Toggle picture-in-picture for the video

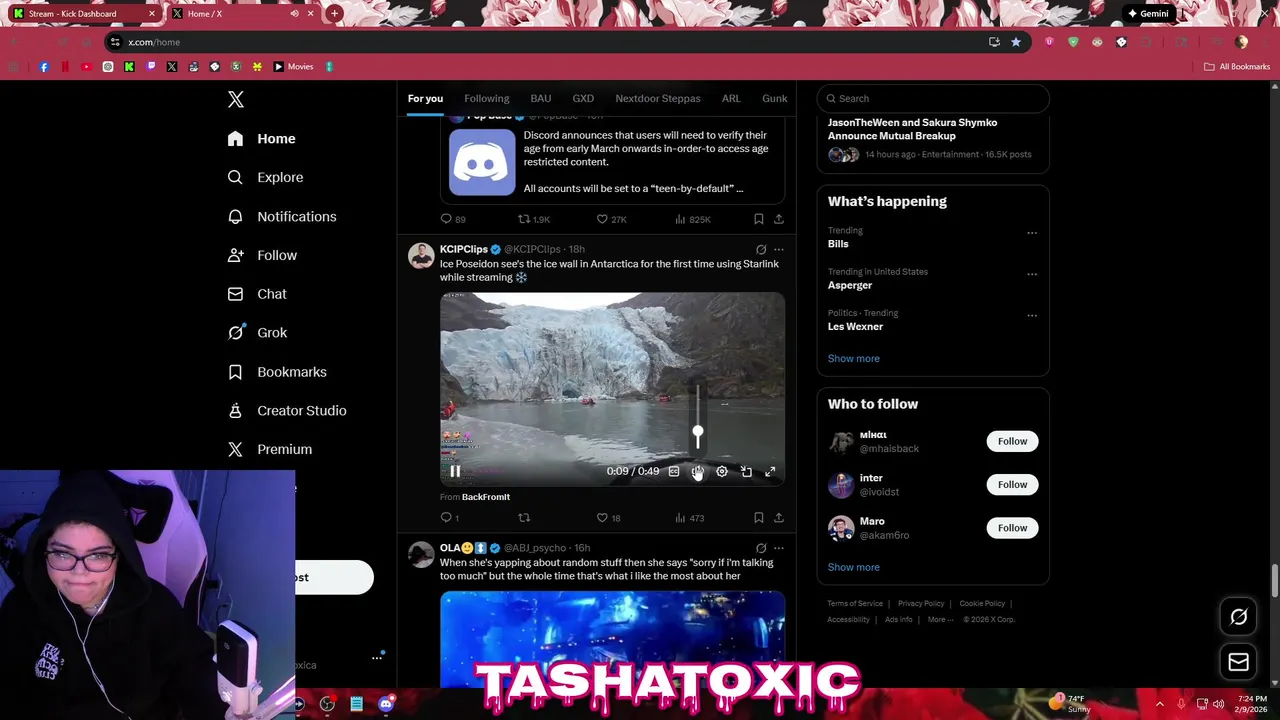click(746, 471)
